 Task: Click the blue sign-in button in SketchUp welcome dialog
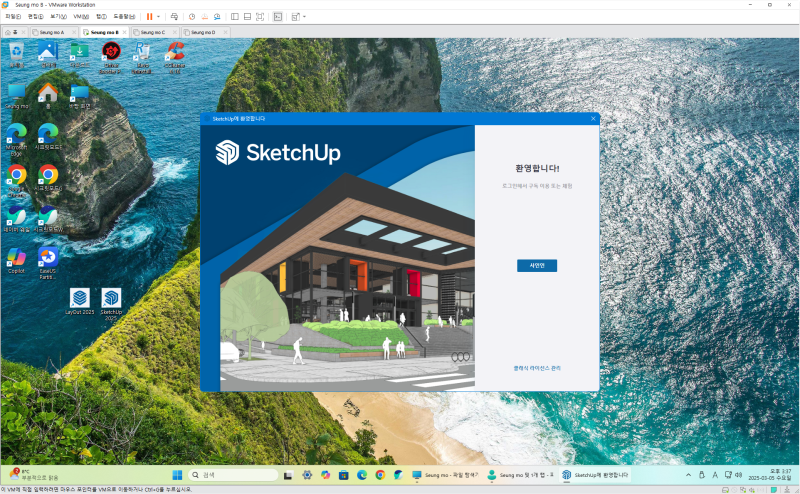[x=537, y=265]
